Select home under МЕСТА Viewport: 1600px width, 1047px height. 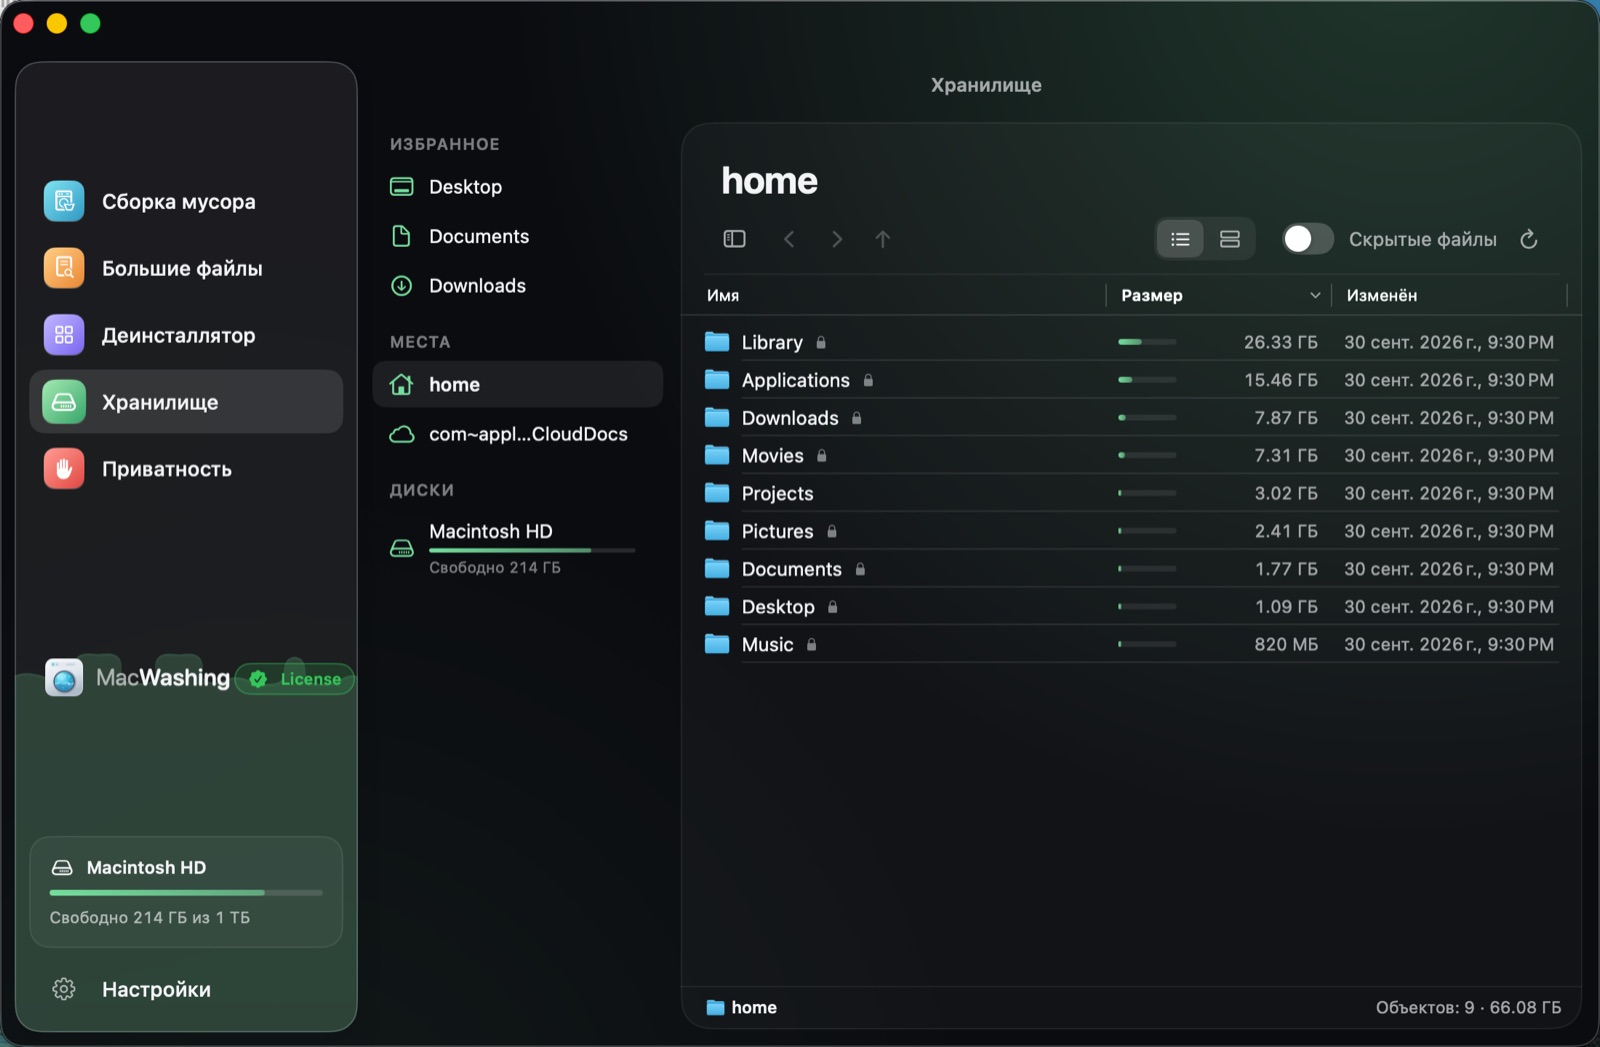[x=518, y=385]
